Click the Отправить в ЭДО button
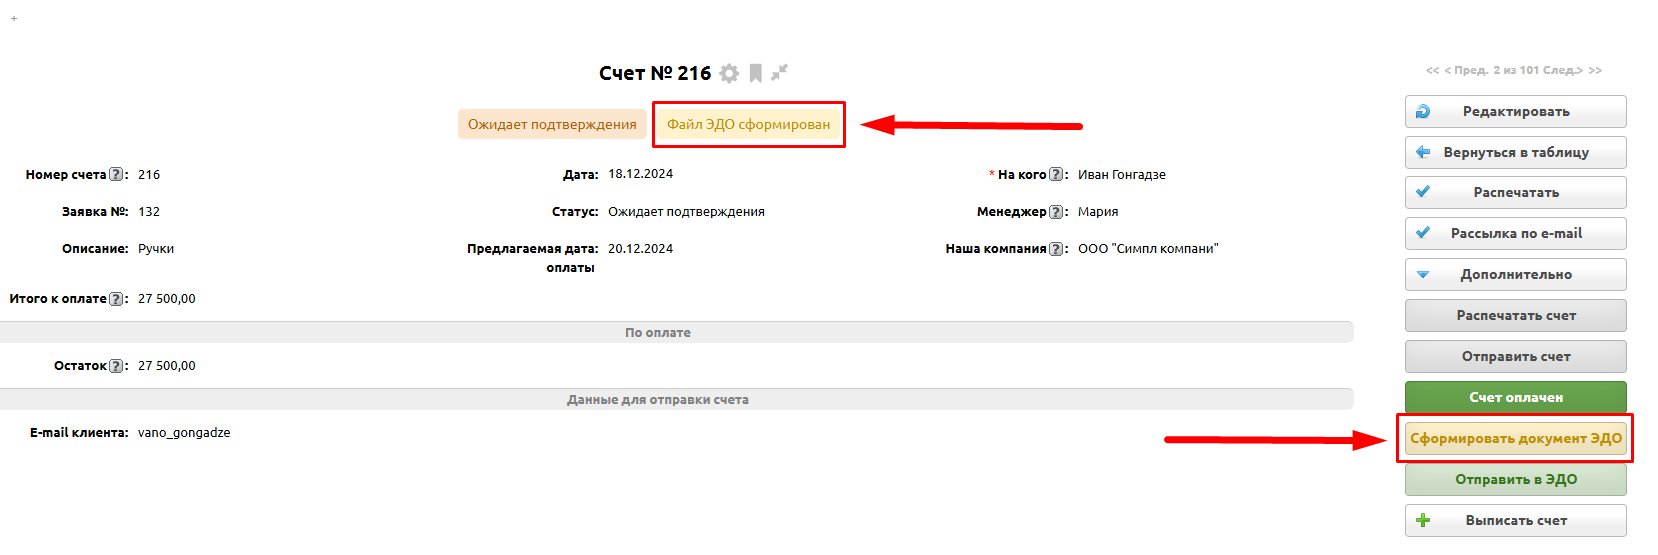The height and width of the screenshot is (555, 1658). pyautogui.click(x=1515, y=480)
